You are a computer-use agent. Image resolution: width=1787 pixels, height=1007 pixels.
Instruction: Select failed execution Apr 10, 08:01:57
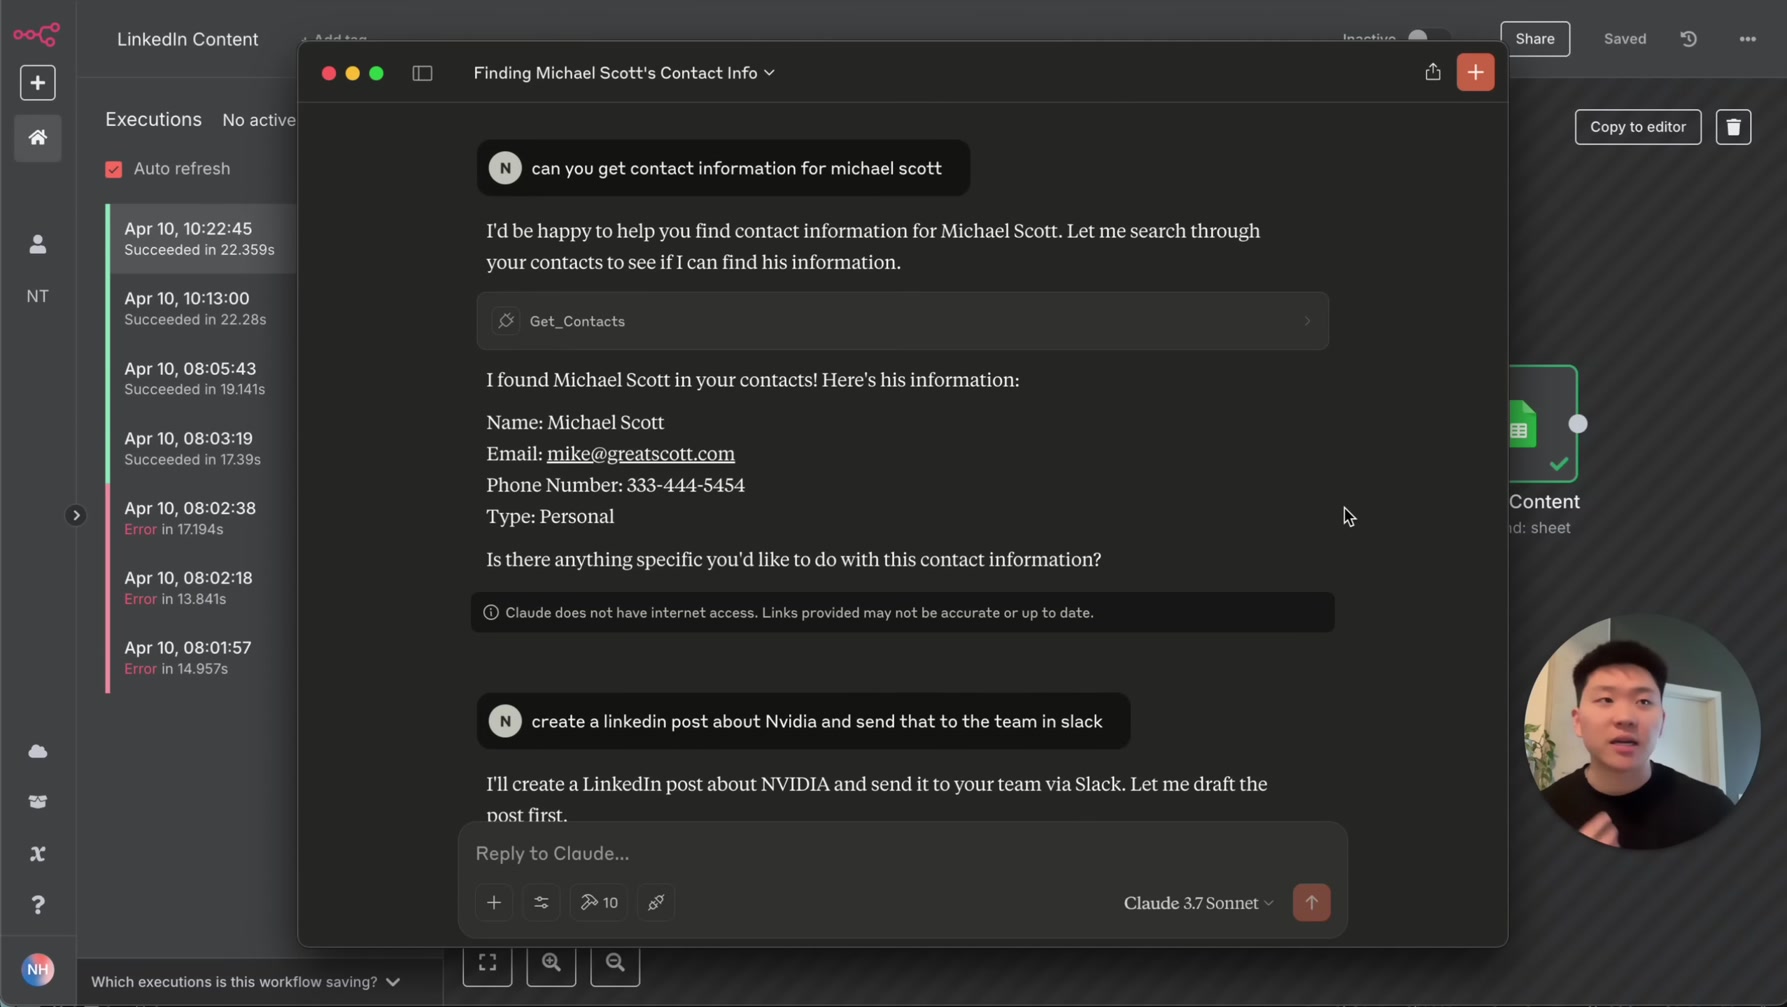202,658
